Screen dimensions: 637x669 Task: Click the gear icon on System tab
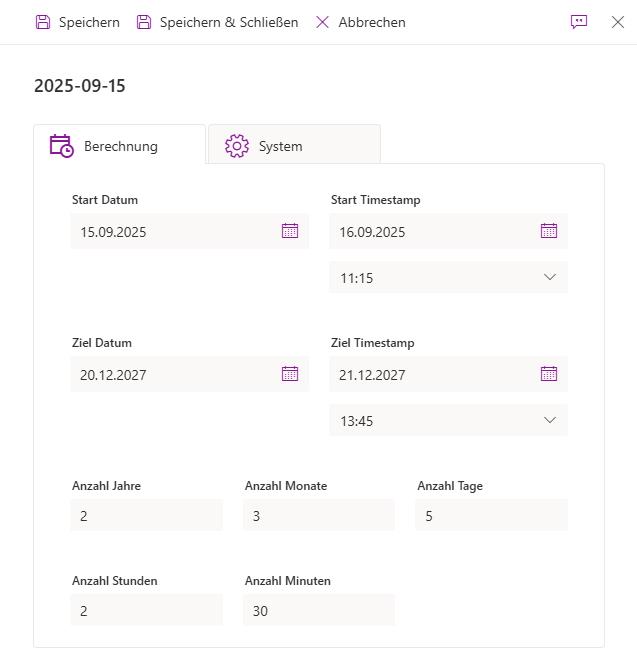(x=236, y=146)
